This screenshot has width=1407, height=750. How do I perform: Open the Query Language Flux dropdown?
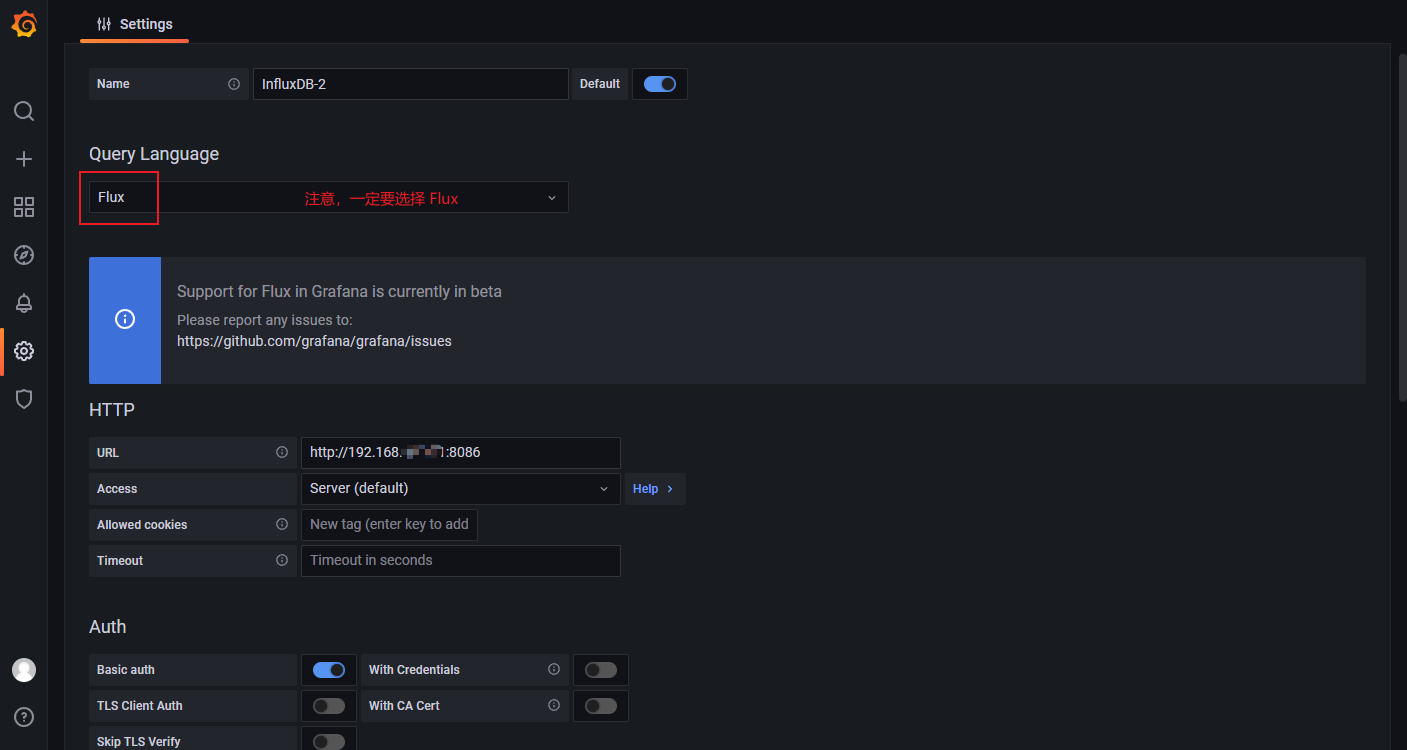point(329,197)
